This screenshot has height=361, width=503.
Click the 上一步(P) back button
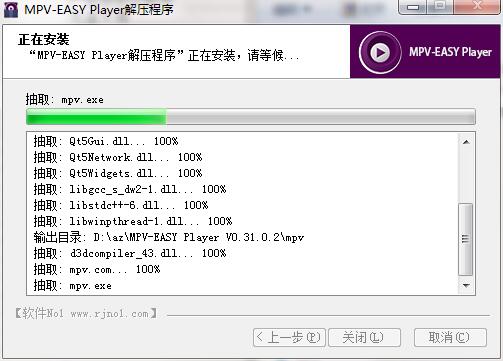pos(289,337)
